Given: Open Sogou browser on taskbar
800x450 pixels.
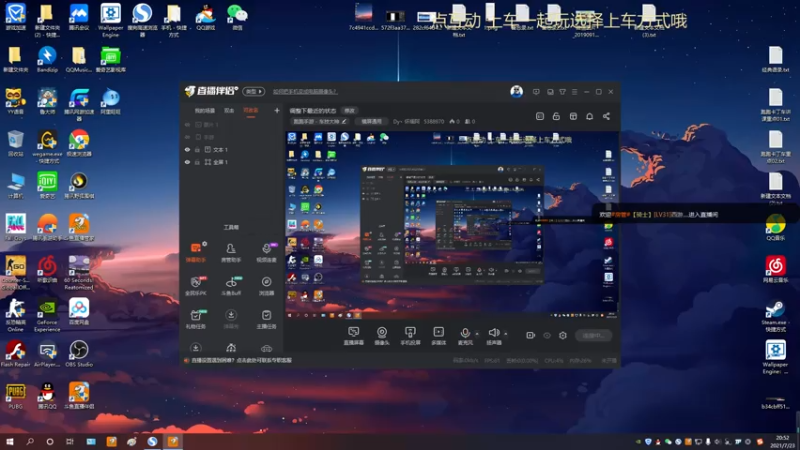Looking at the screenshot, I should (153, 441).
